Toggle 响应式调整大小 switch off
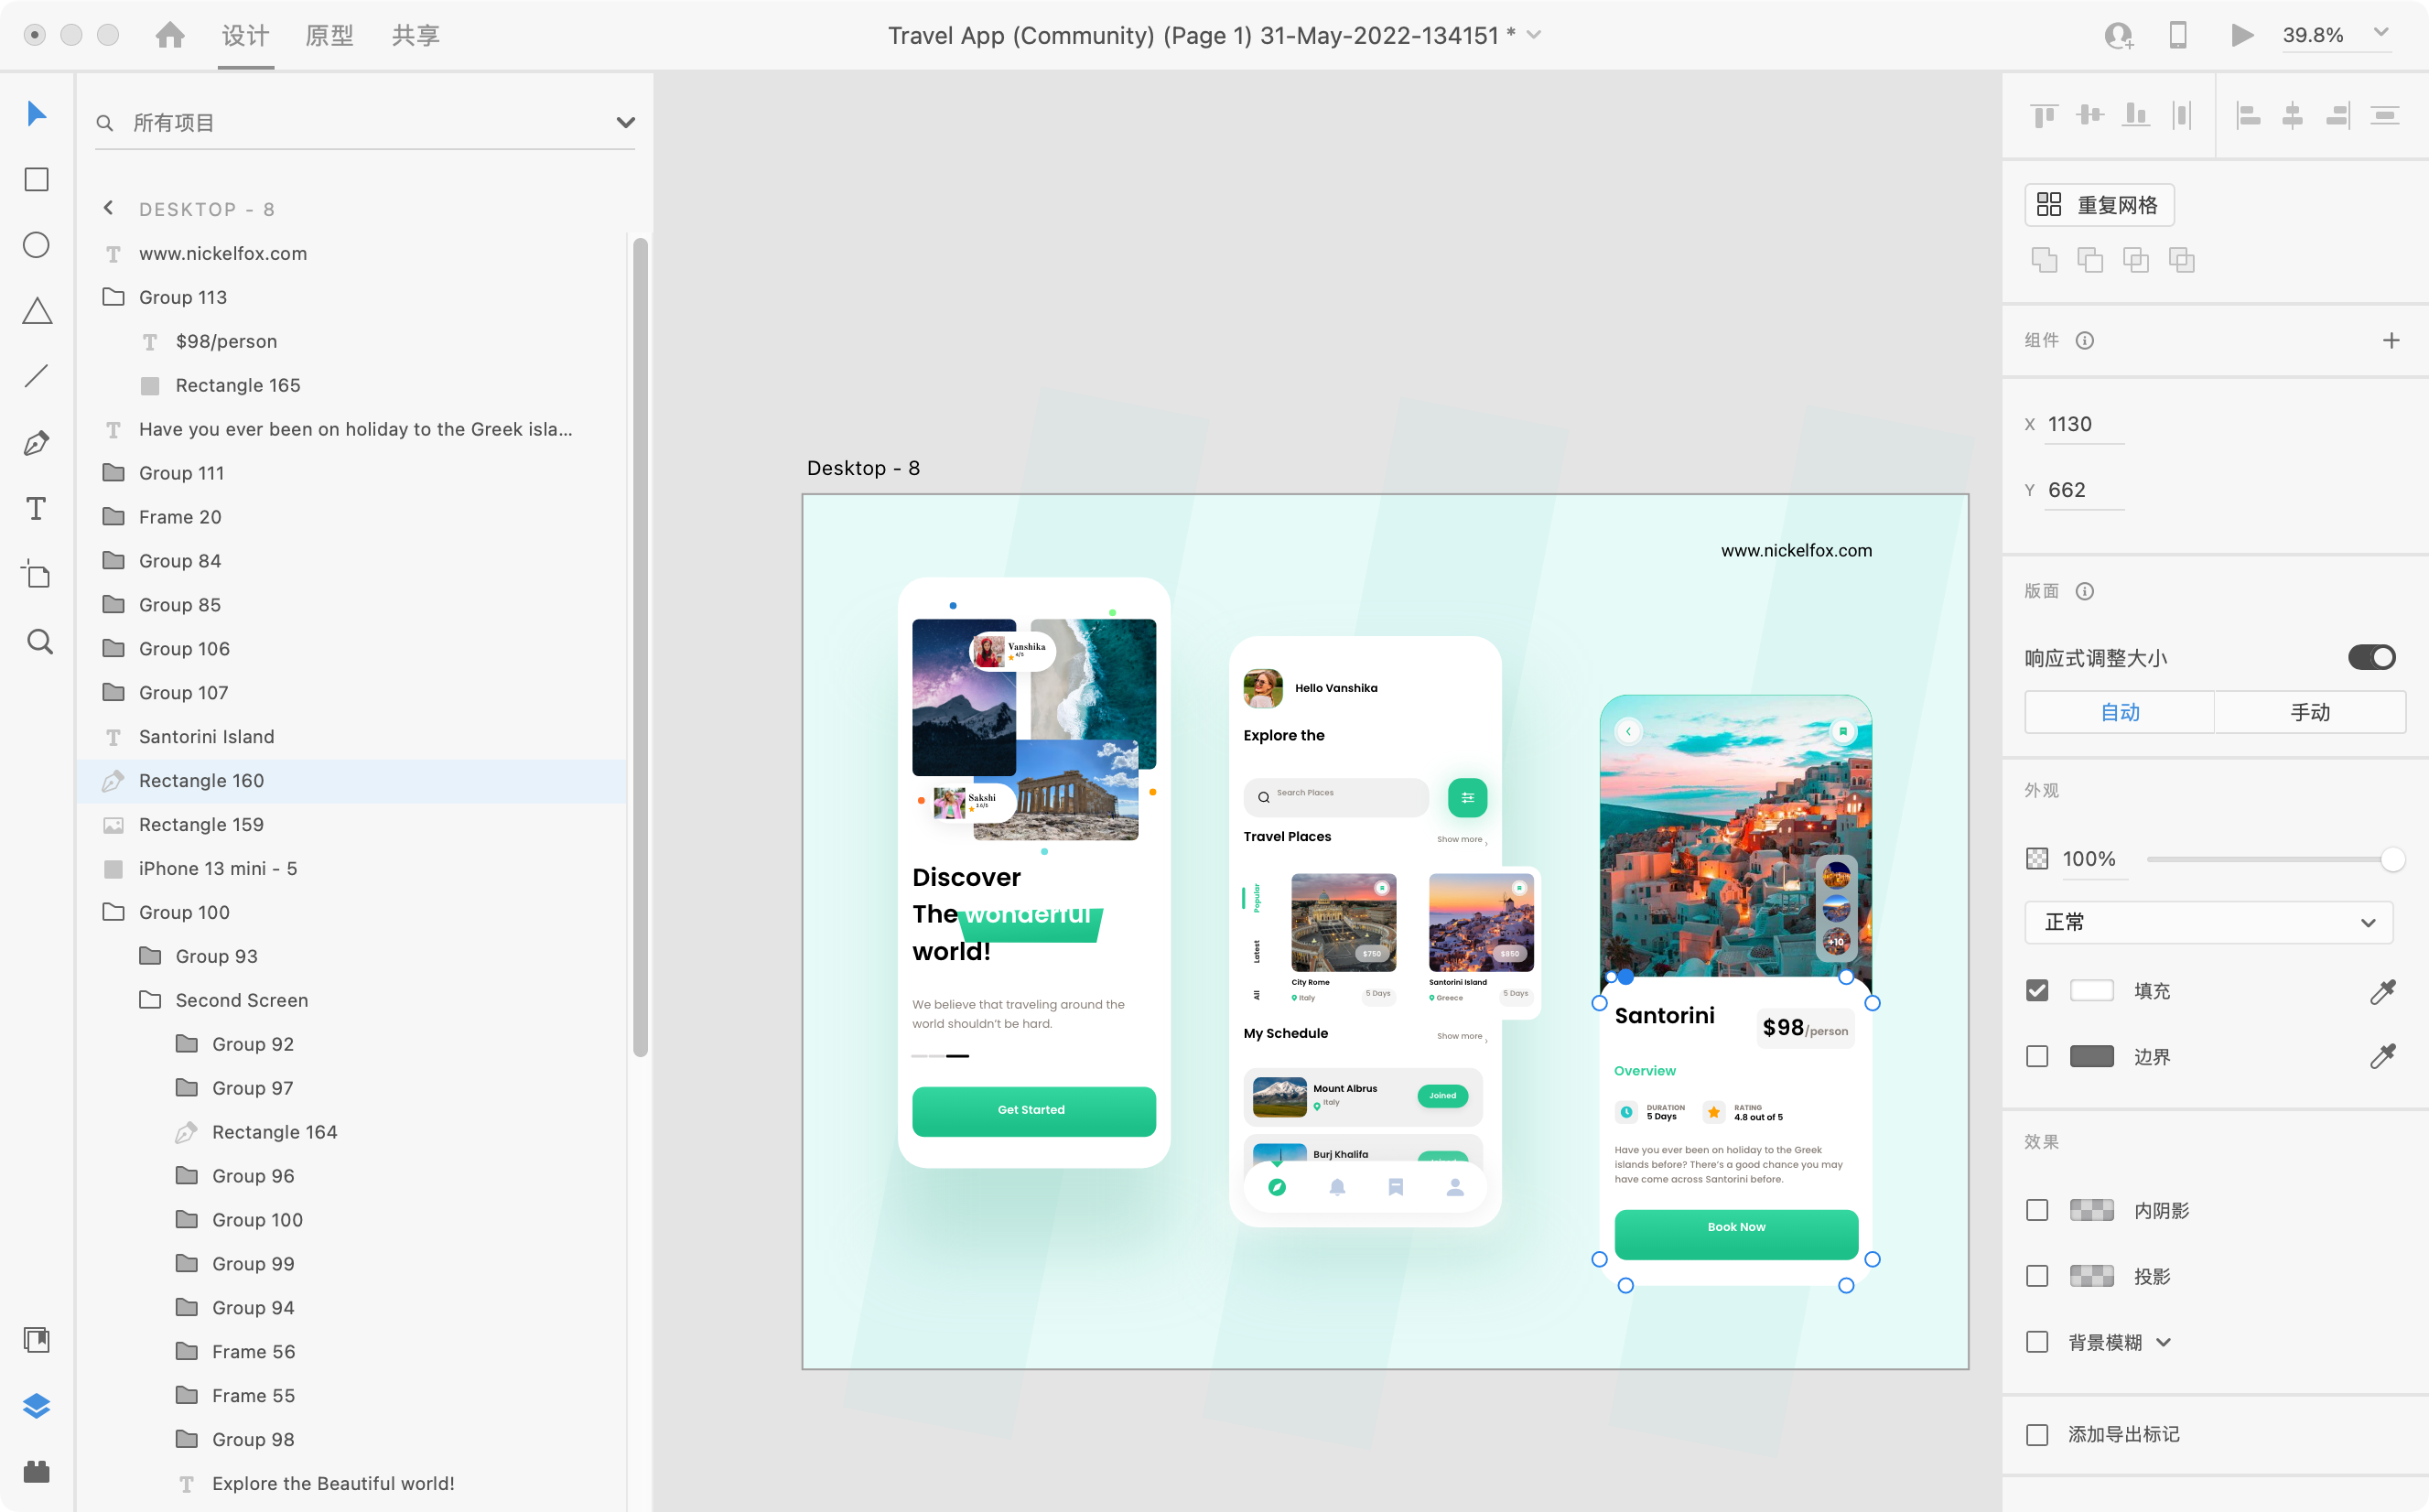Viewport: 2429px width, 1512px height. (x=2372, y=657)
